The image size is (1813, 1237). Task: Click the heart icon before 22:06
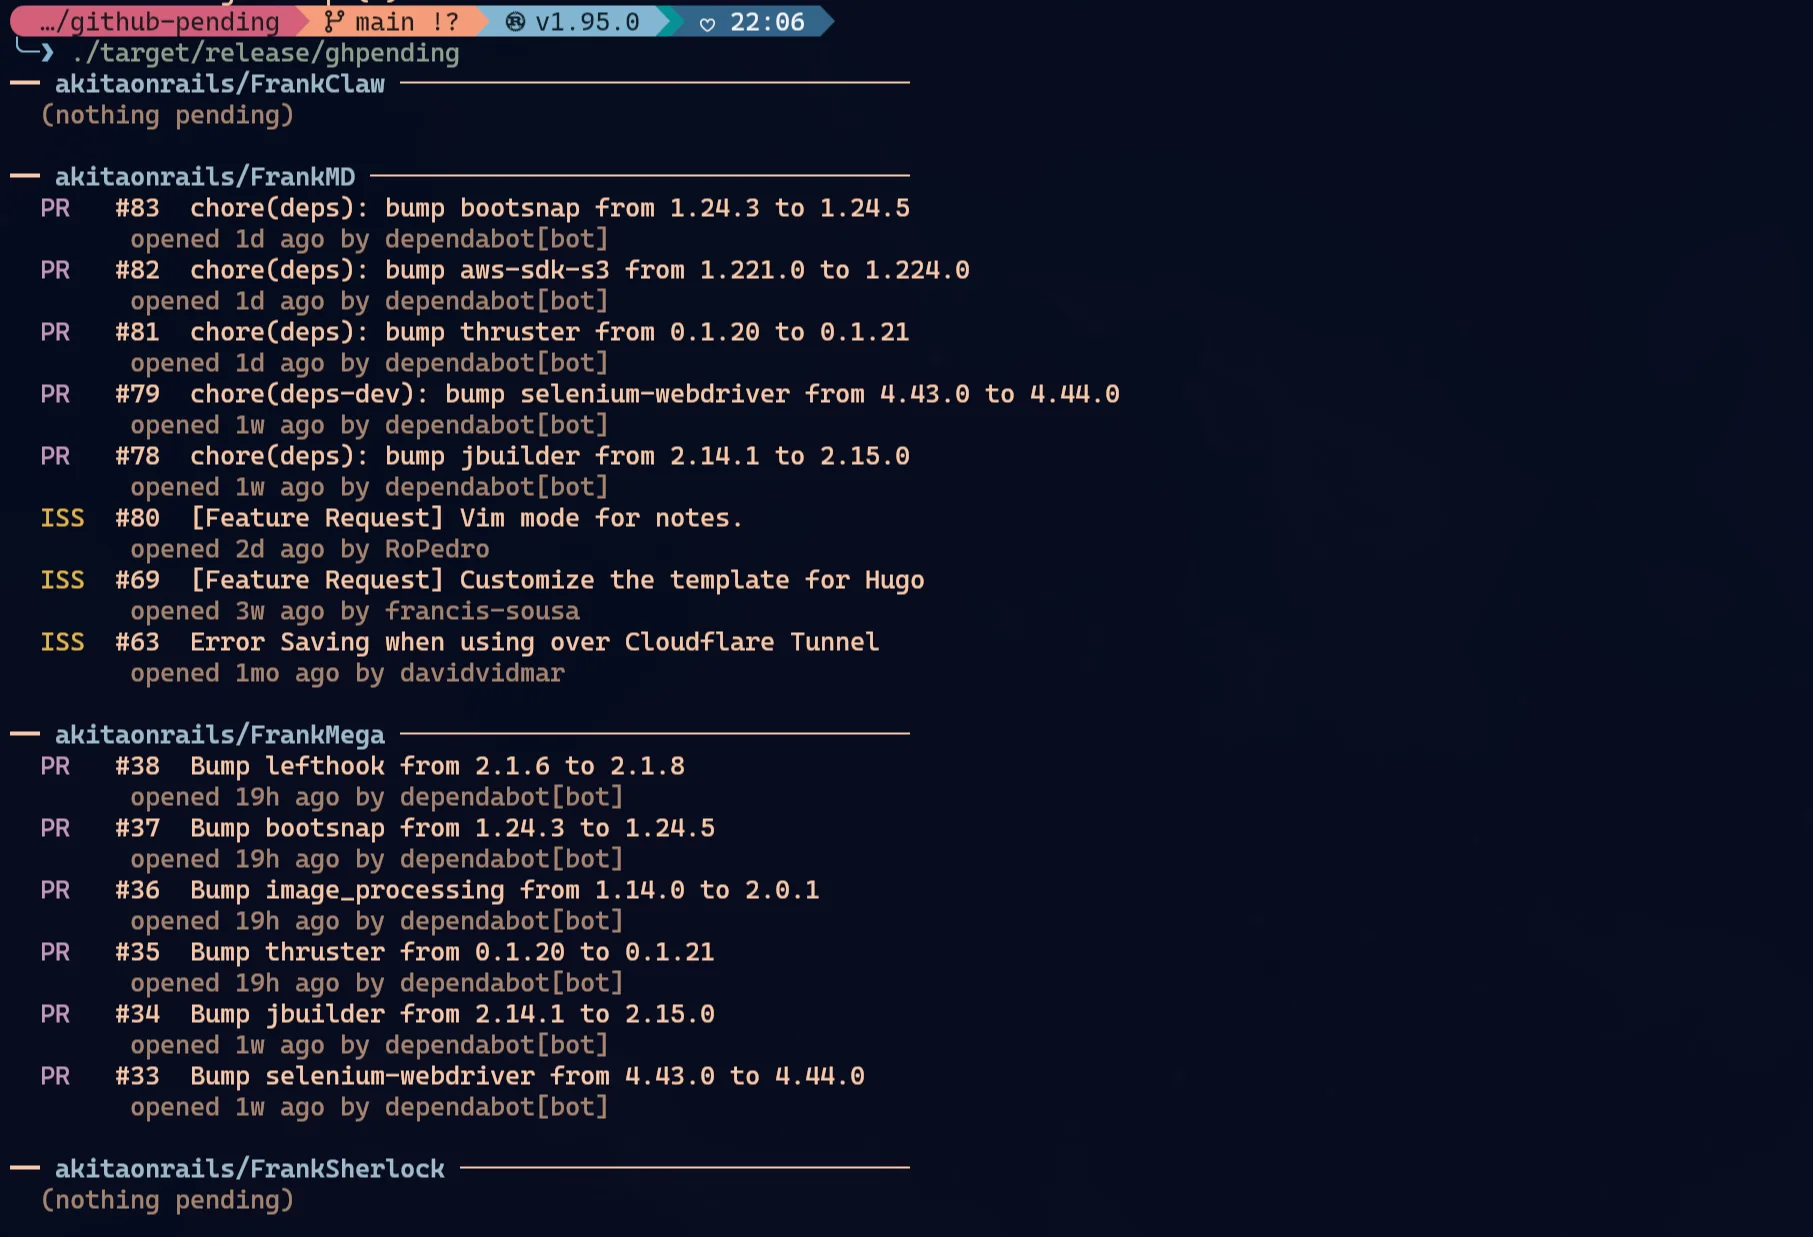[707, 23]
